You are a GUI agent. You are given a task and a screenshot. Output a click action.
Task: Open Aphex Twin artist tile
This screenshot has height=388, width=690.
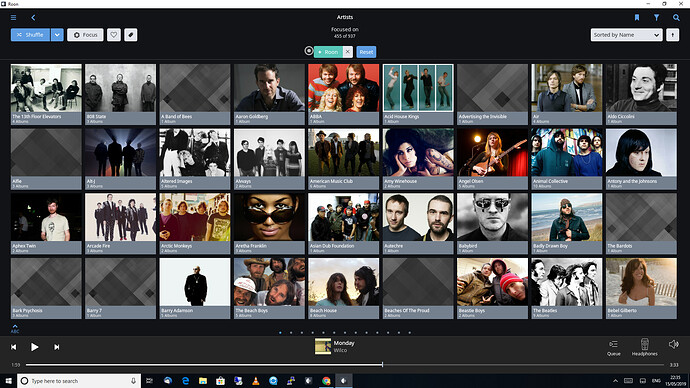[x=46, y=223]
